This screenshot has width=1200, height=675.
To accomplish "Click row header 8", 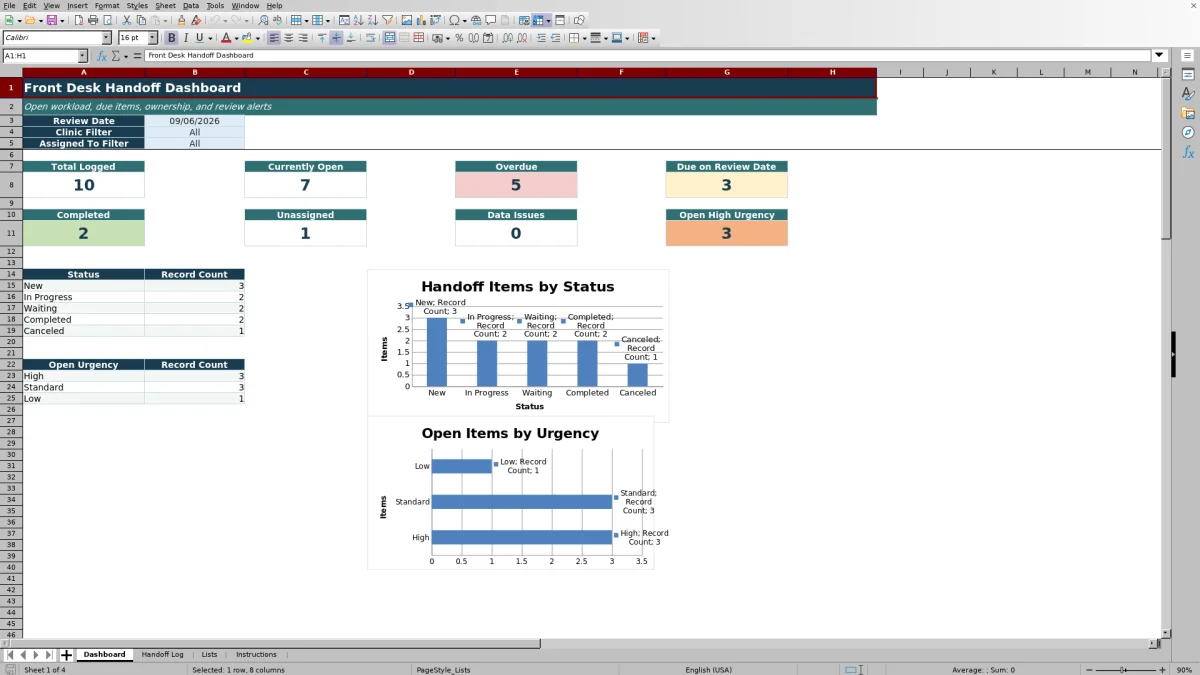I will coord(11,185).
